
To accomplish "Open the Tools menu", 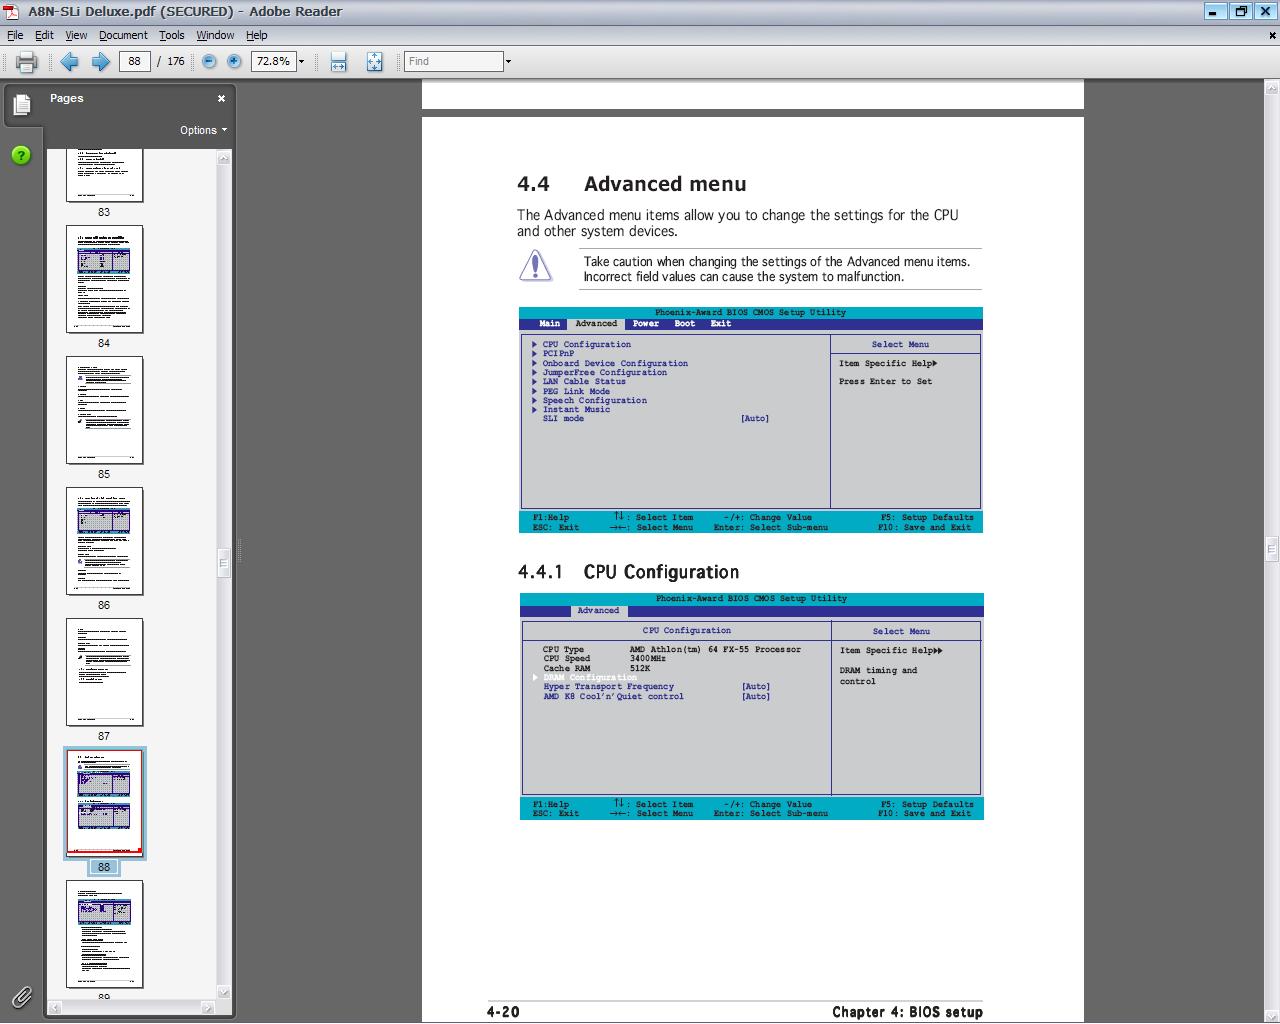I will pyautogui.click(x=172, y=35).
